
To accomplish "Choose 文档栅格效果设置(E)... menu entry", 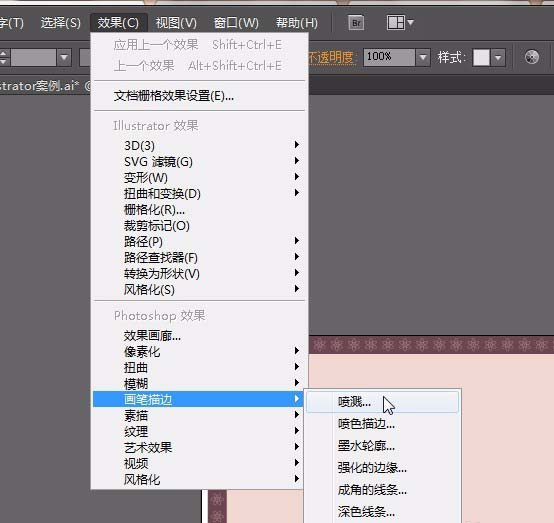I will tap(200, 96).
